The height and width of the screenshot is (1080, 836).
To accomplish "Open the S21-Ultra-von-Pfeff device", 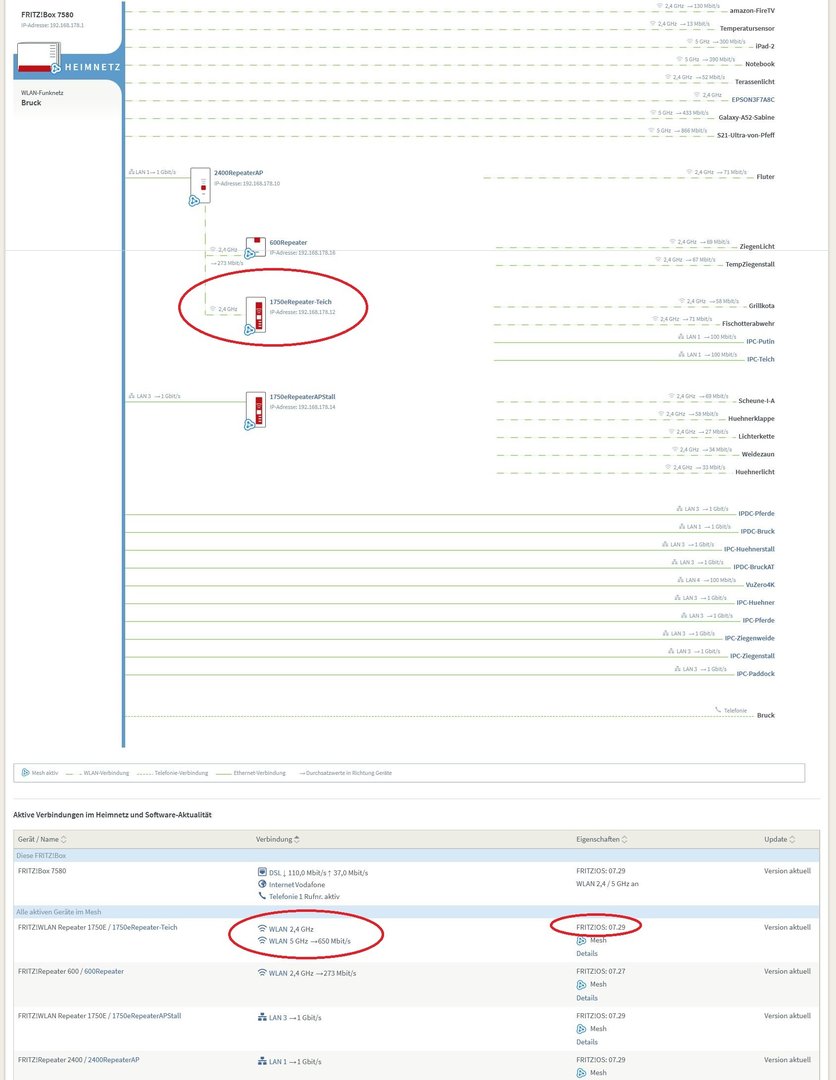I will (746, 136).
